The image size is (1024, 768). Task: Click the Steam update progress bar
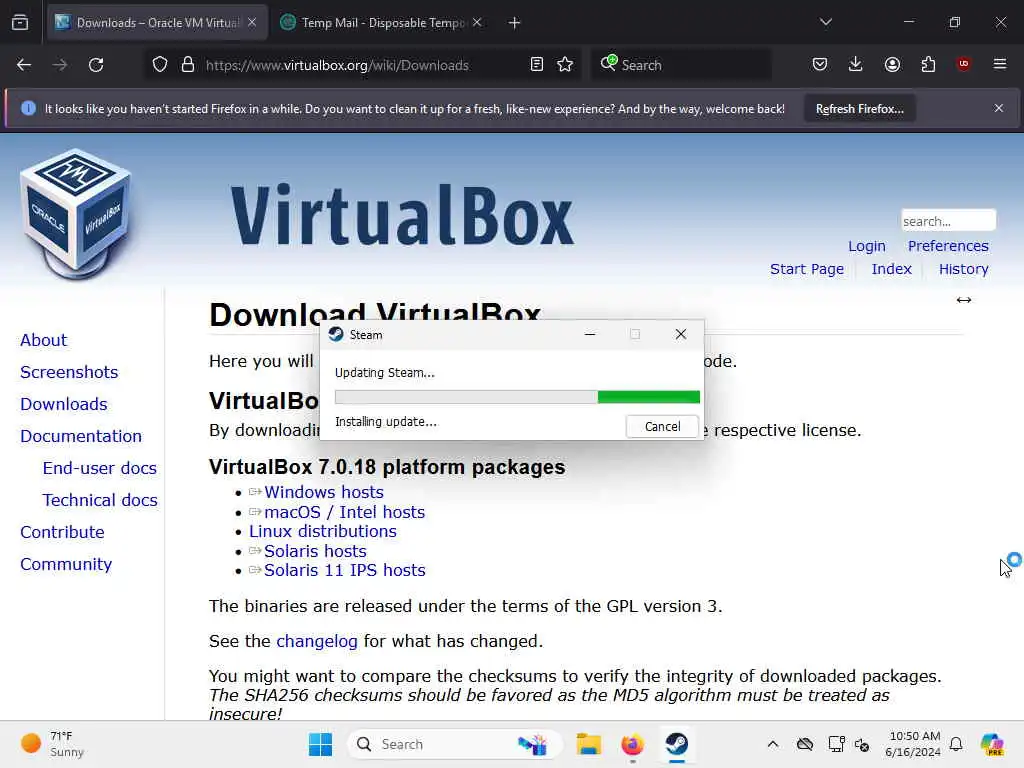517,397
